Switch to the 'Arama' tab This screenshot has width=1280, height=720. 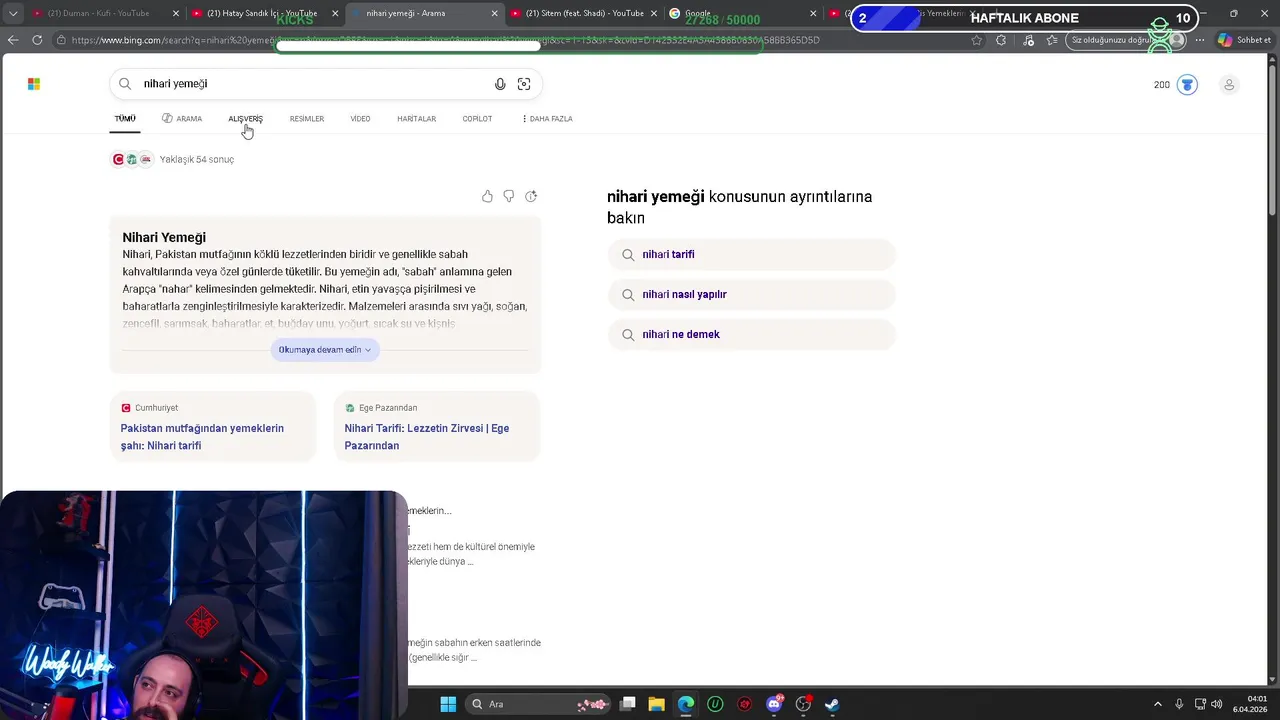(182, 119)
